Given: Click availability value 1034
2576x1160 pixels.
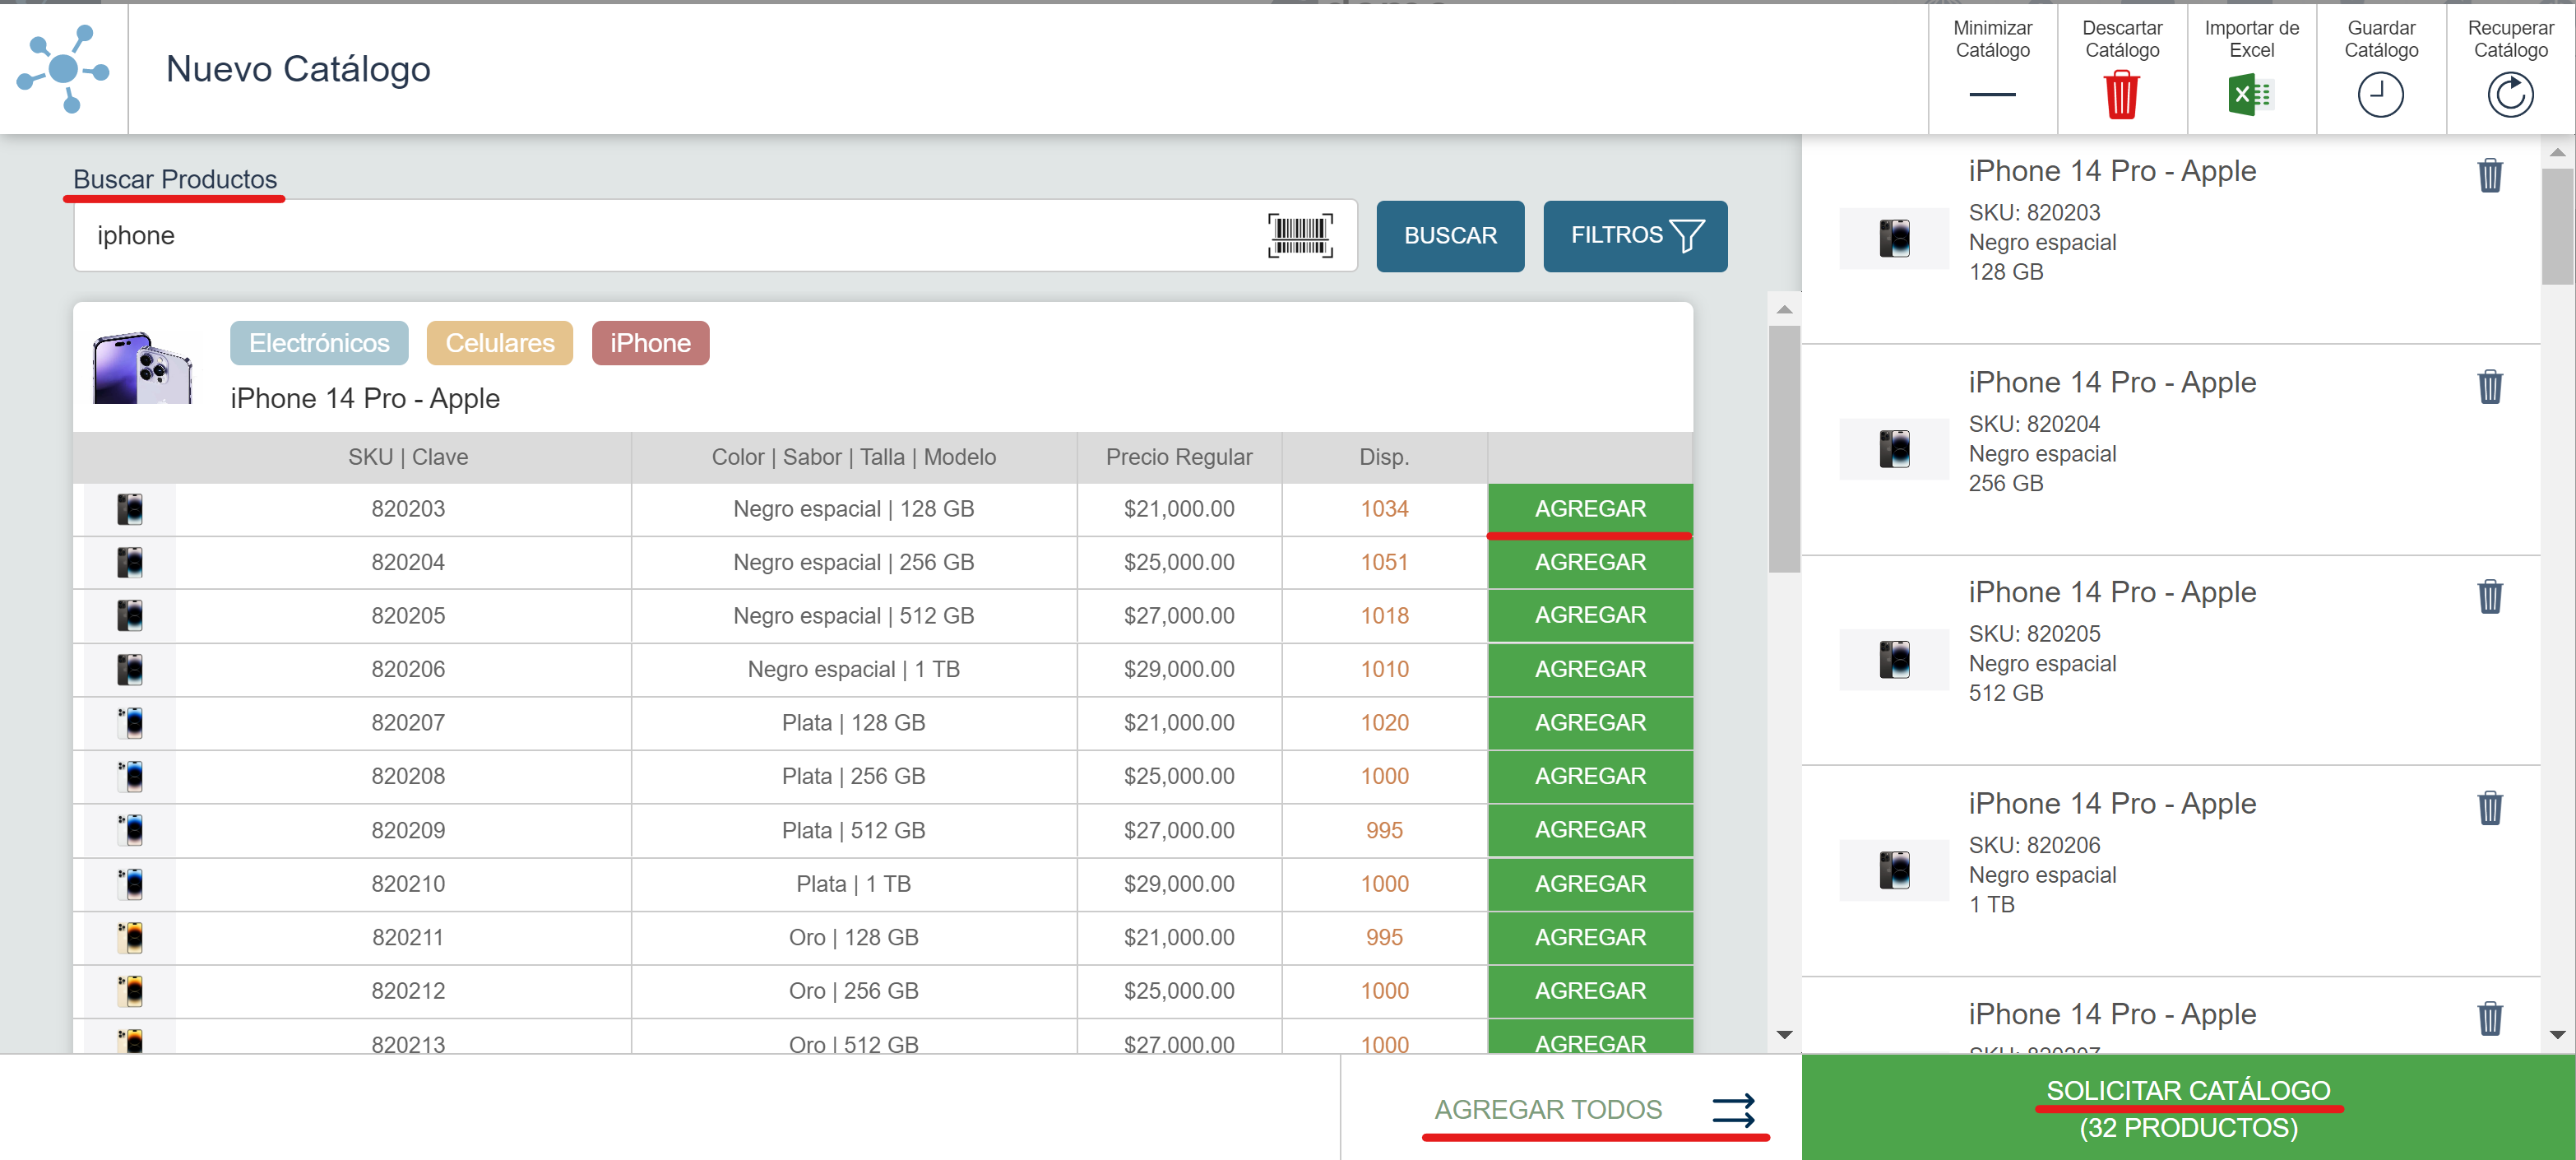Looking at the screenshot, I should [1384, 509].
